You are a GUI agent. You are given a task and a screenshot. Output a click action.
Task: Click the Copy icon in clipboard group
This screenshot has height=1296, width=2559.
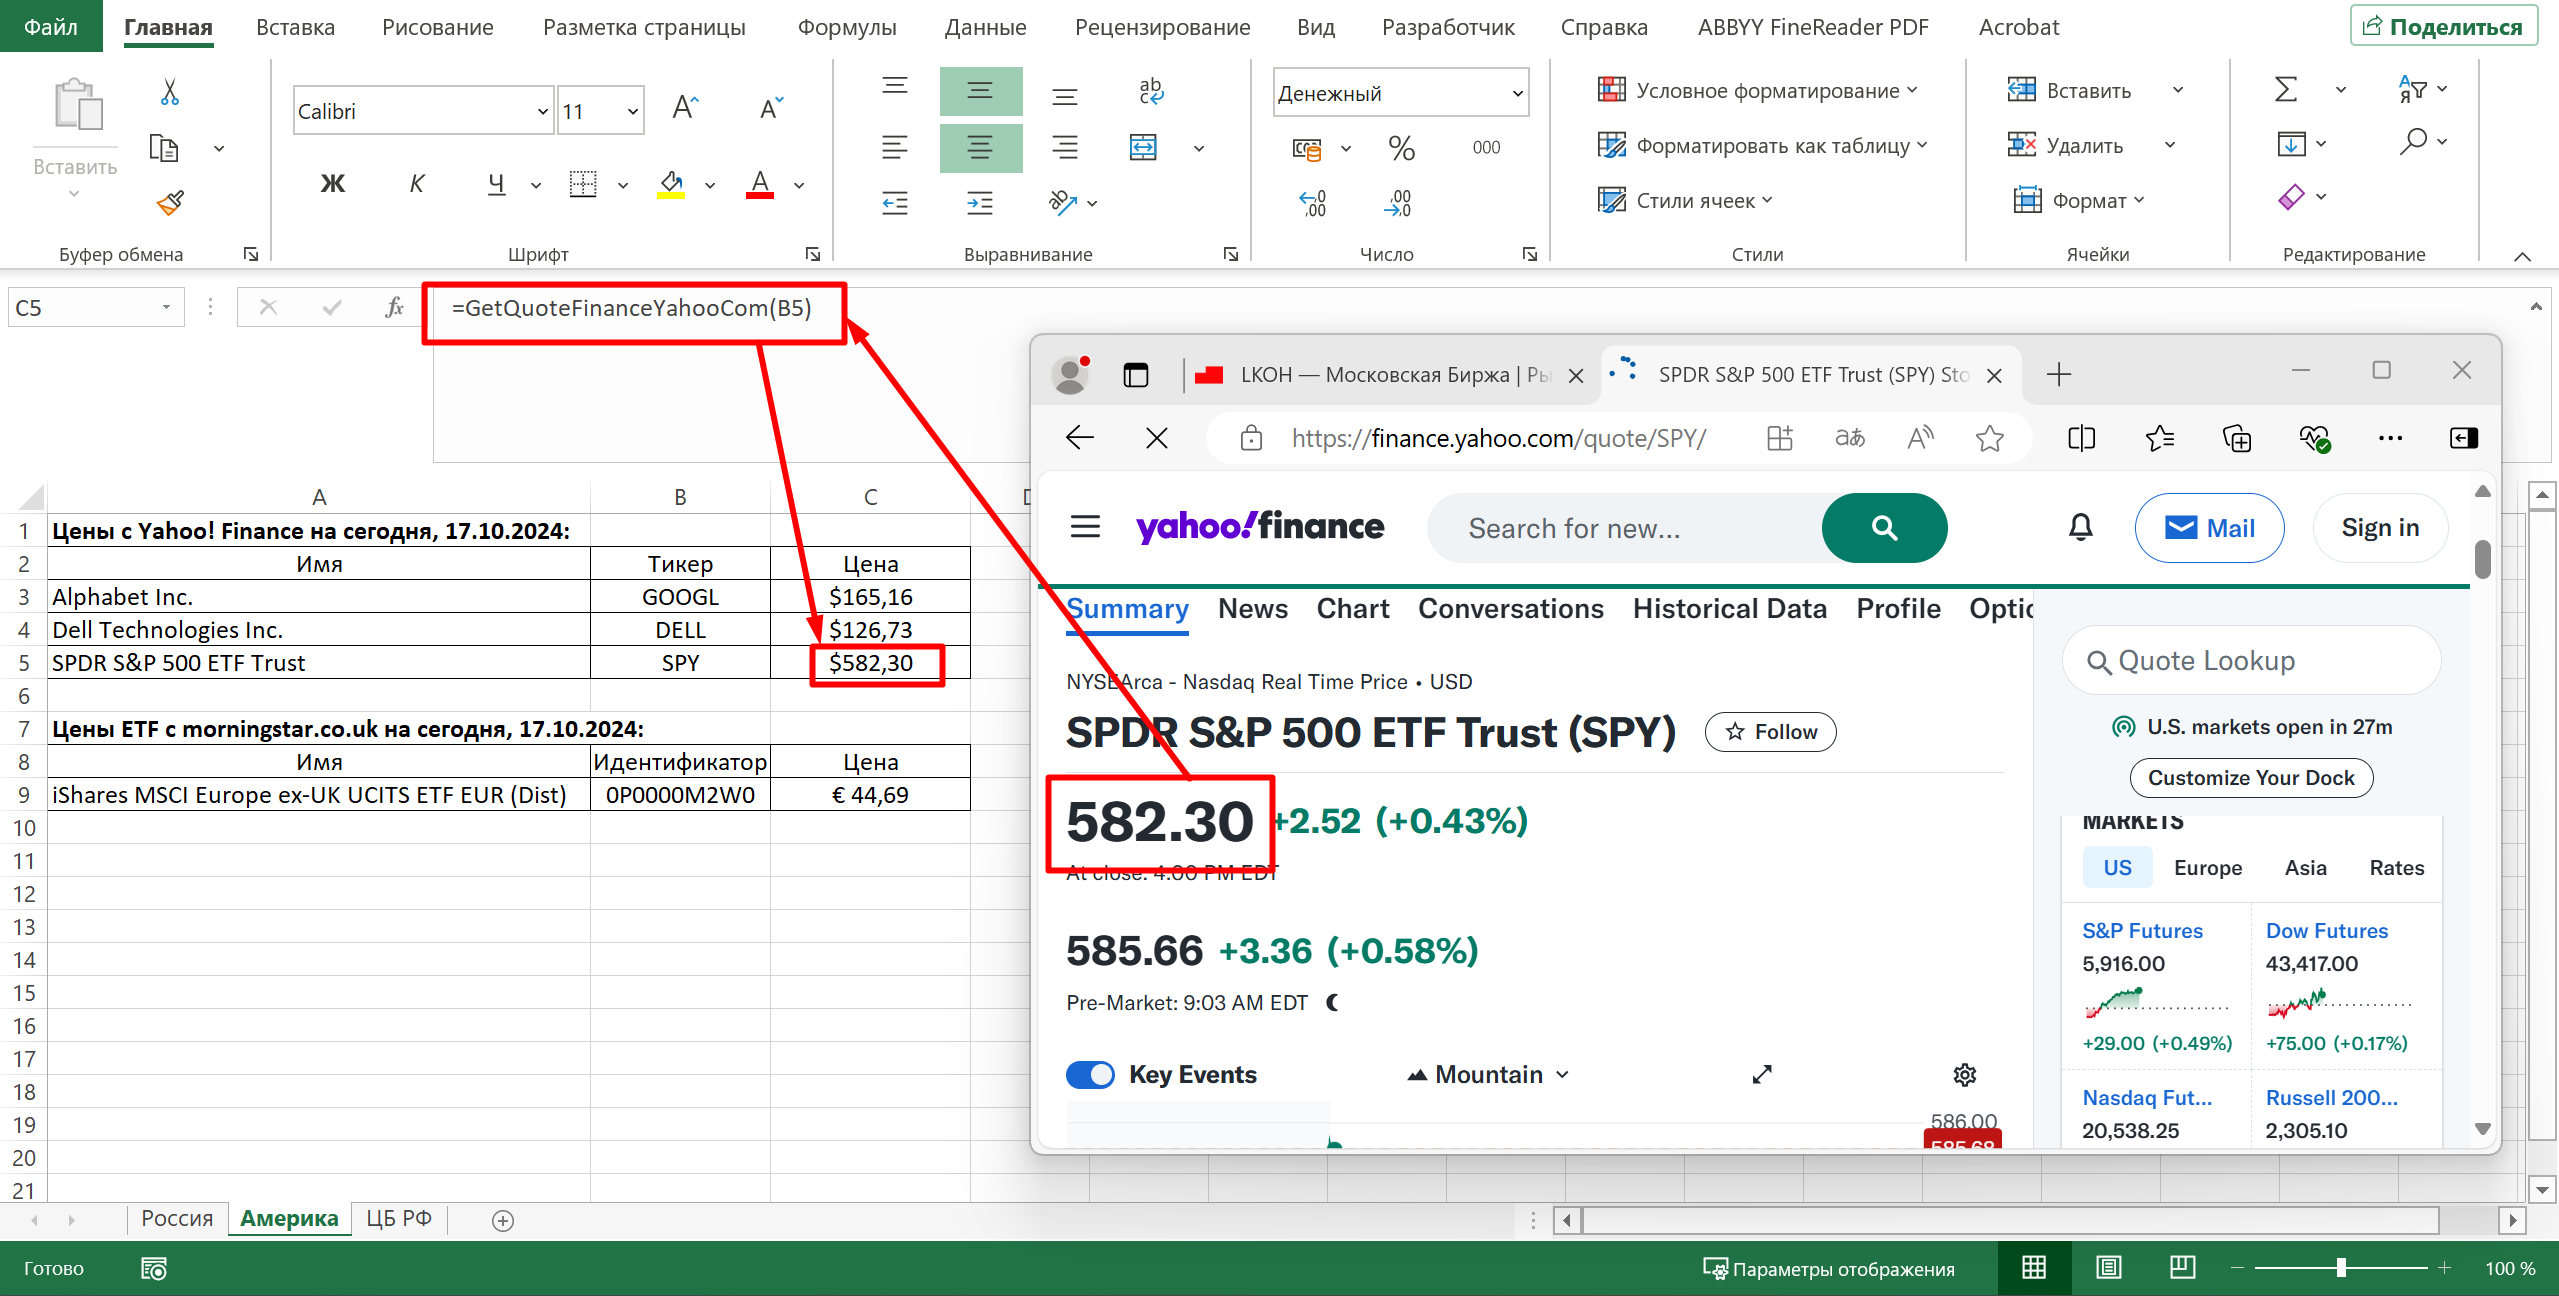[164, 148]
